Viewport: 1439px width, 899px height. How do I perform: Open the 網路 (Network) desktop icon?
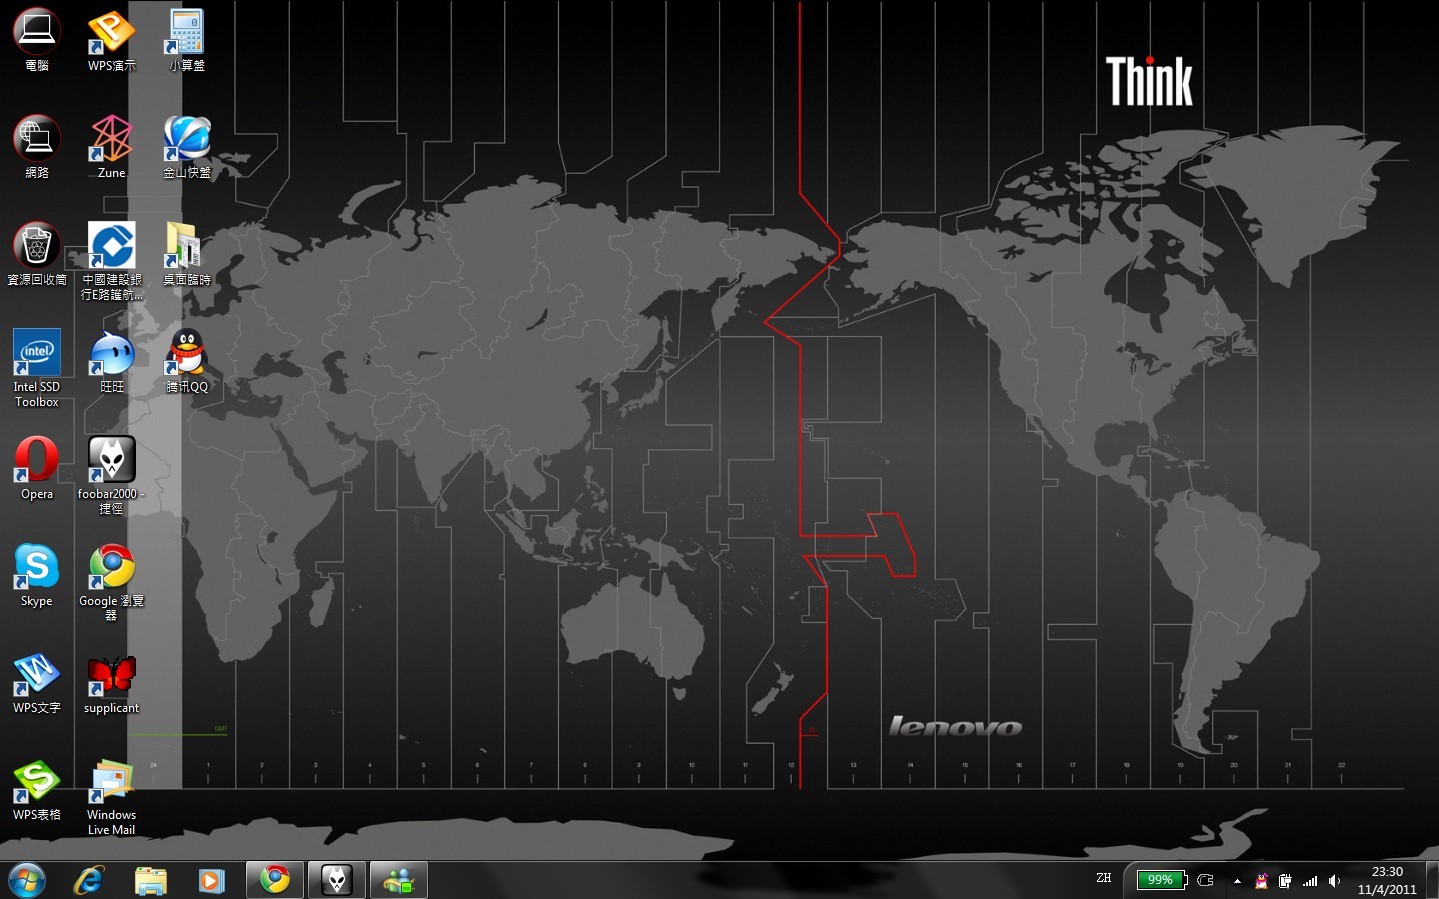pos(37,147)
